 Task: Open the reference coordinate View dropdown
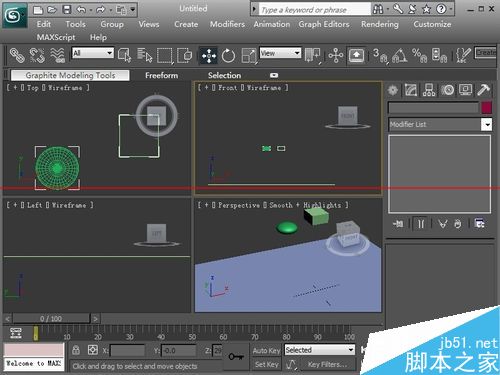point(280,53)
